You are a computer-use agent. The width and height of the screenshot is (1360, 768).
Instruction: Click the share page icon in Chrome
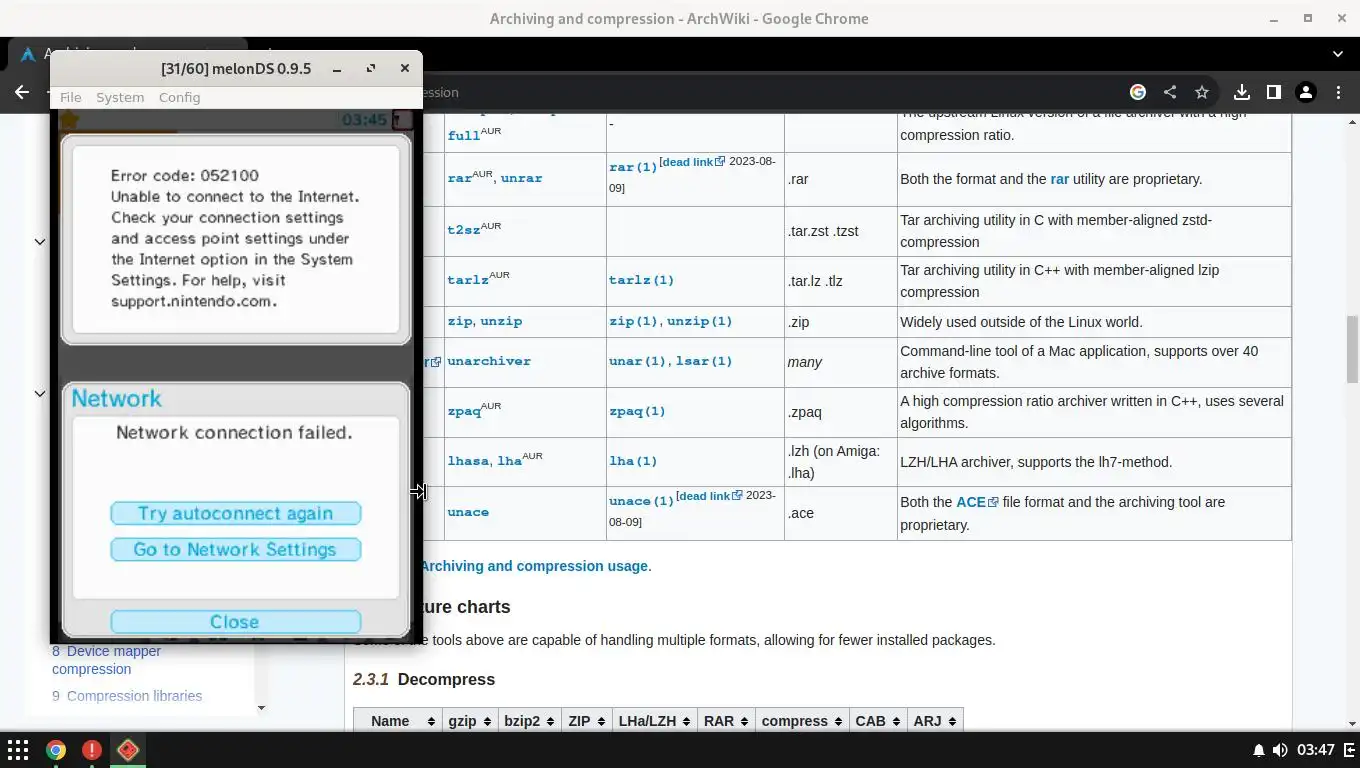(1170, 92)
